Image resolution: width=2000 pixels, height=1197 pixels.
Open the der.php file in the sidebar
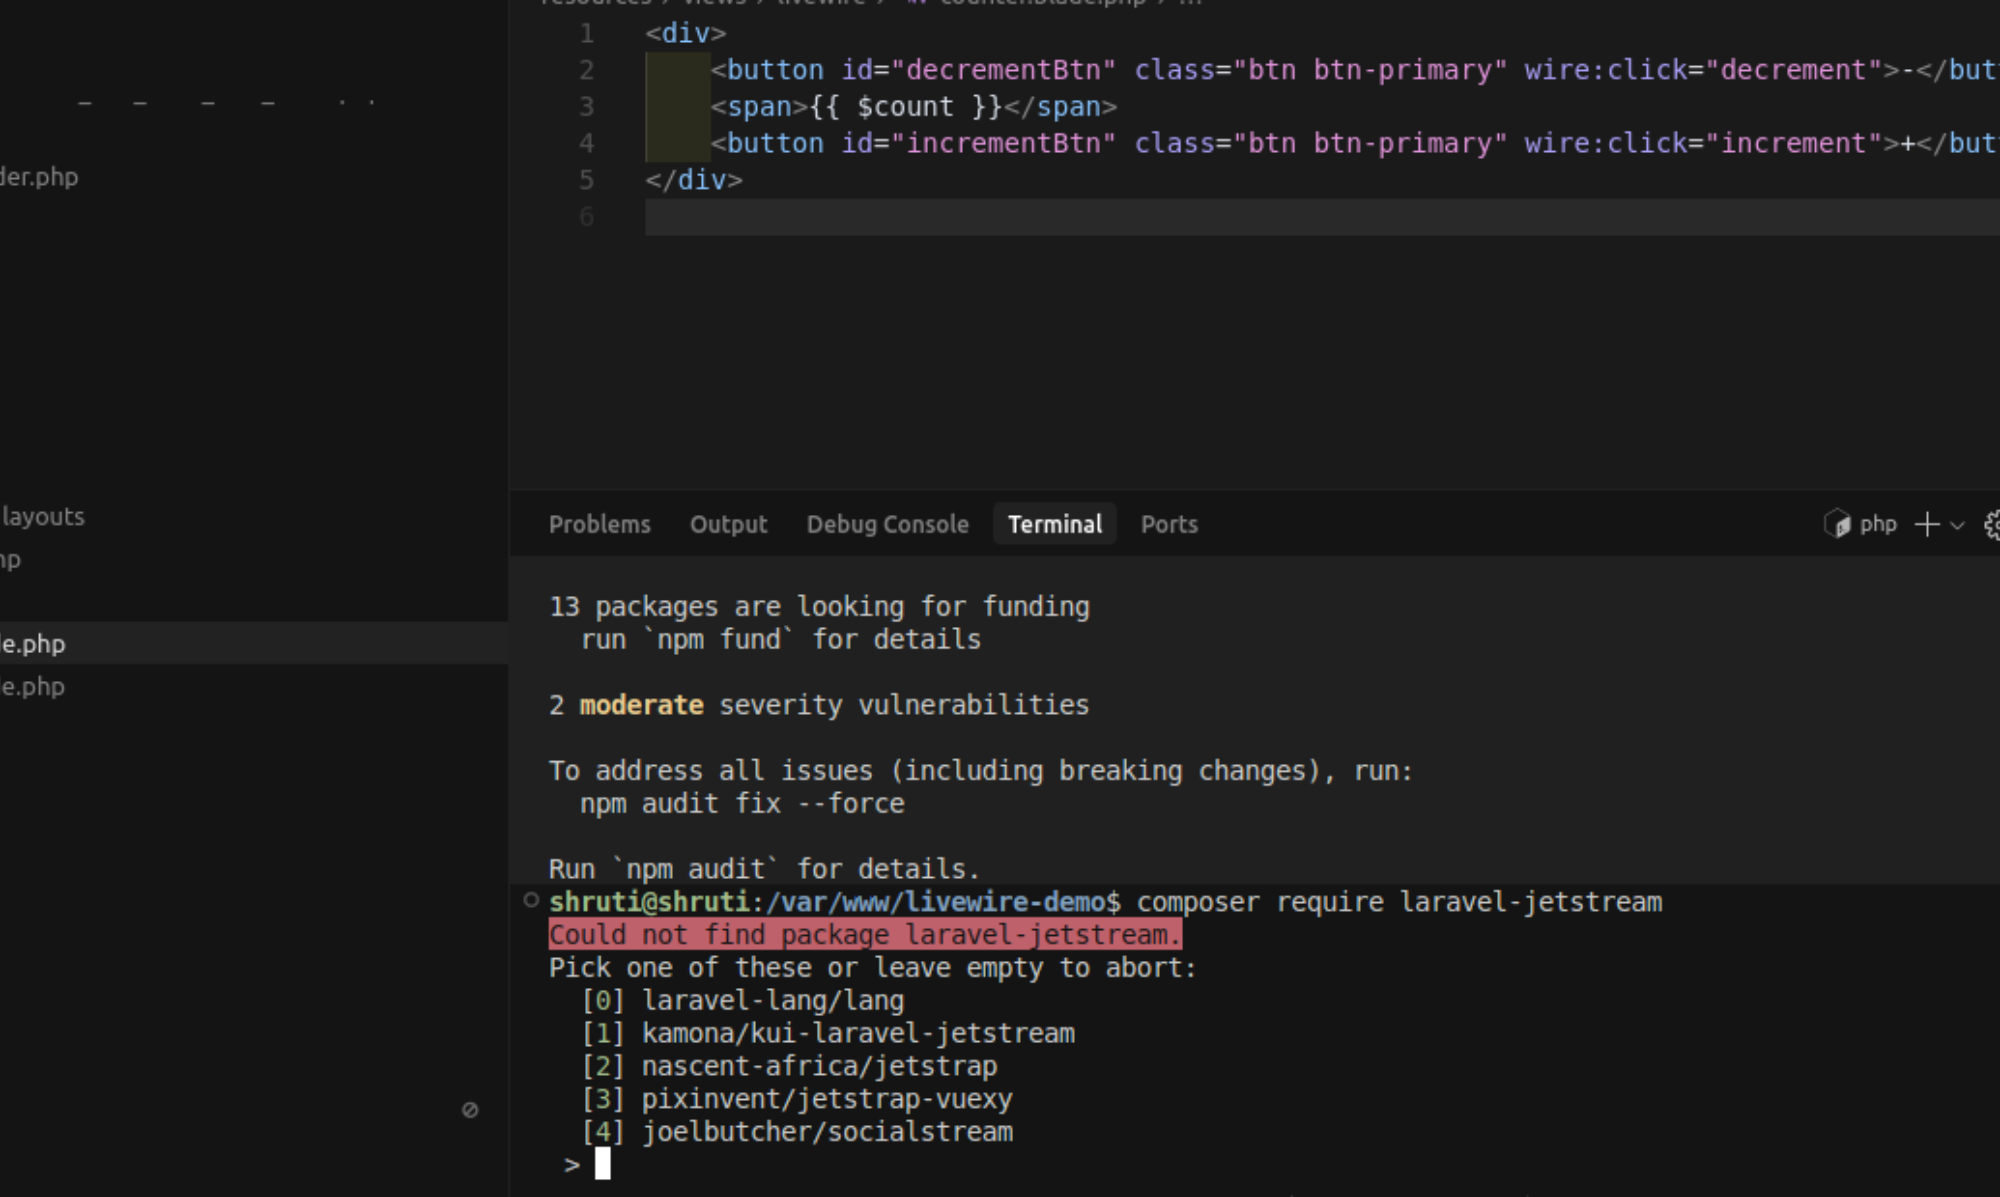point(39,177)
